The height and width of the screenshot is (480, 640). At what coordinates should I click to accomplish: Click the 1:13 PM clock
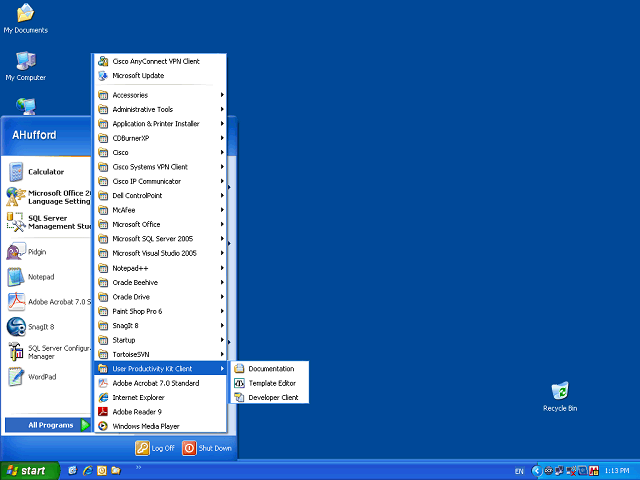[x=616, y=471]
